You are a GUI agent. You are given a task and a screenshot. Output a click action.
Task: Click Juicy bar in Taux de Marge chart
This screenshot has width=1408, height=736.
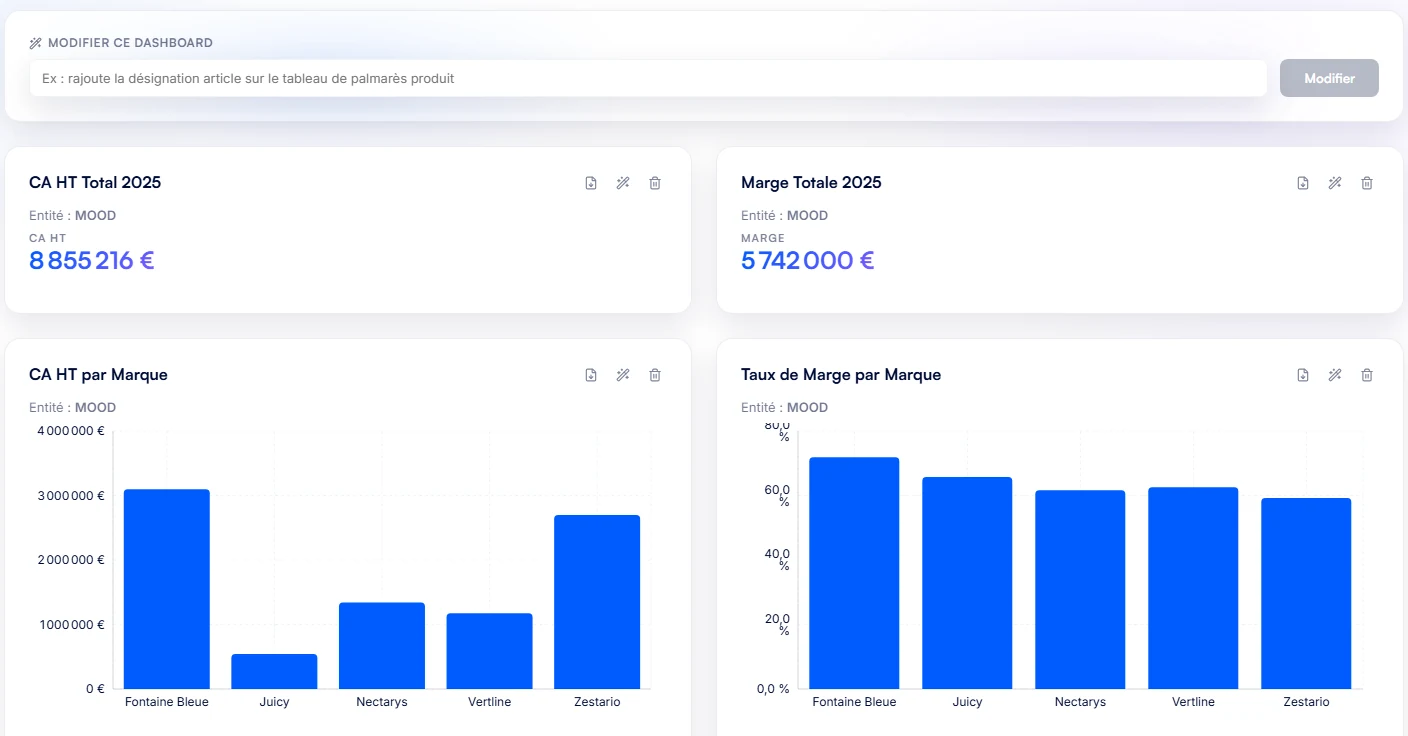tap(967, 583)
